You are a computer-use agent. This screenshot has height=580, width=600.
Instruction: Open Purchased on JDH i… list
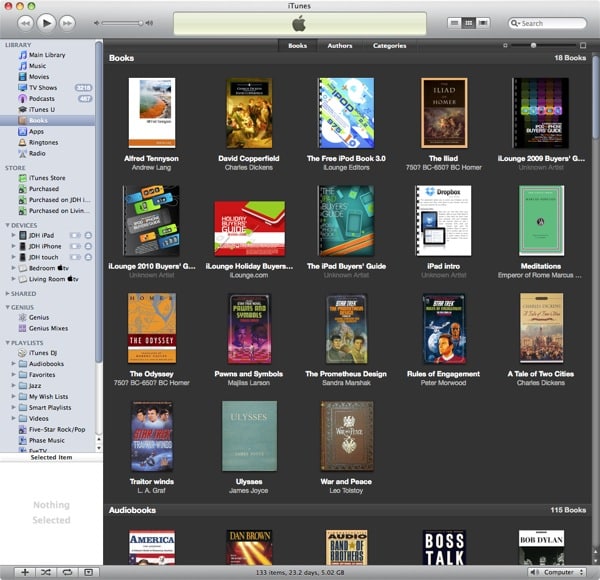click(60, 200)
